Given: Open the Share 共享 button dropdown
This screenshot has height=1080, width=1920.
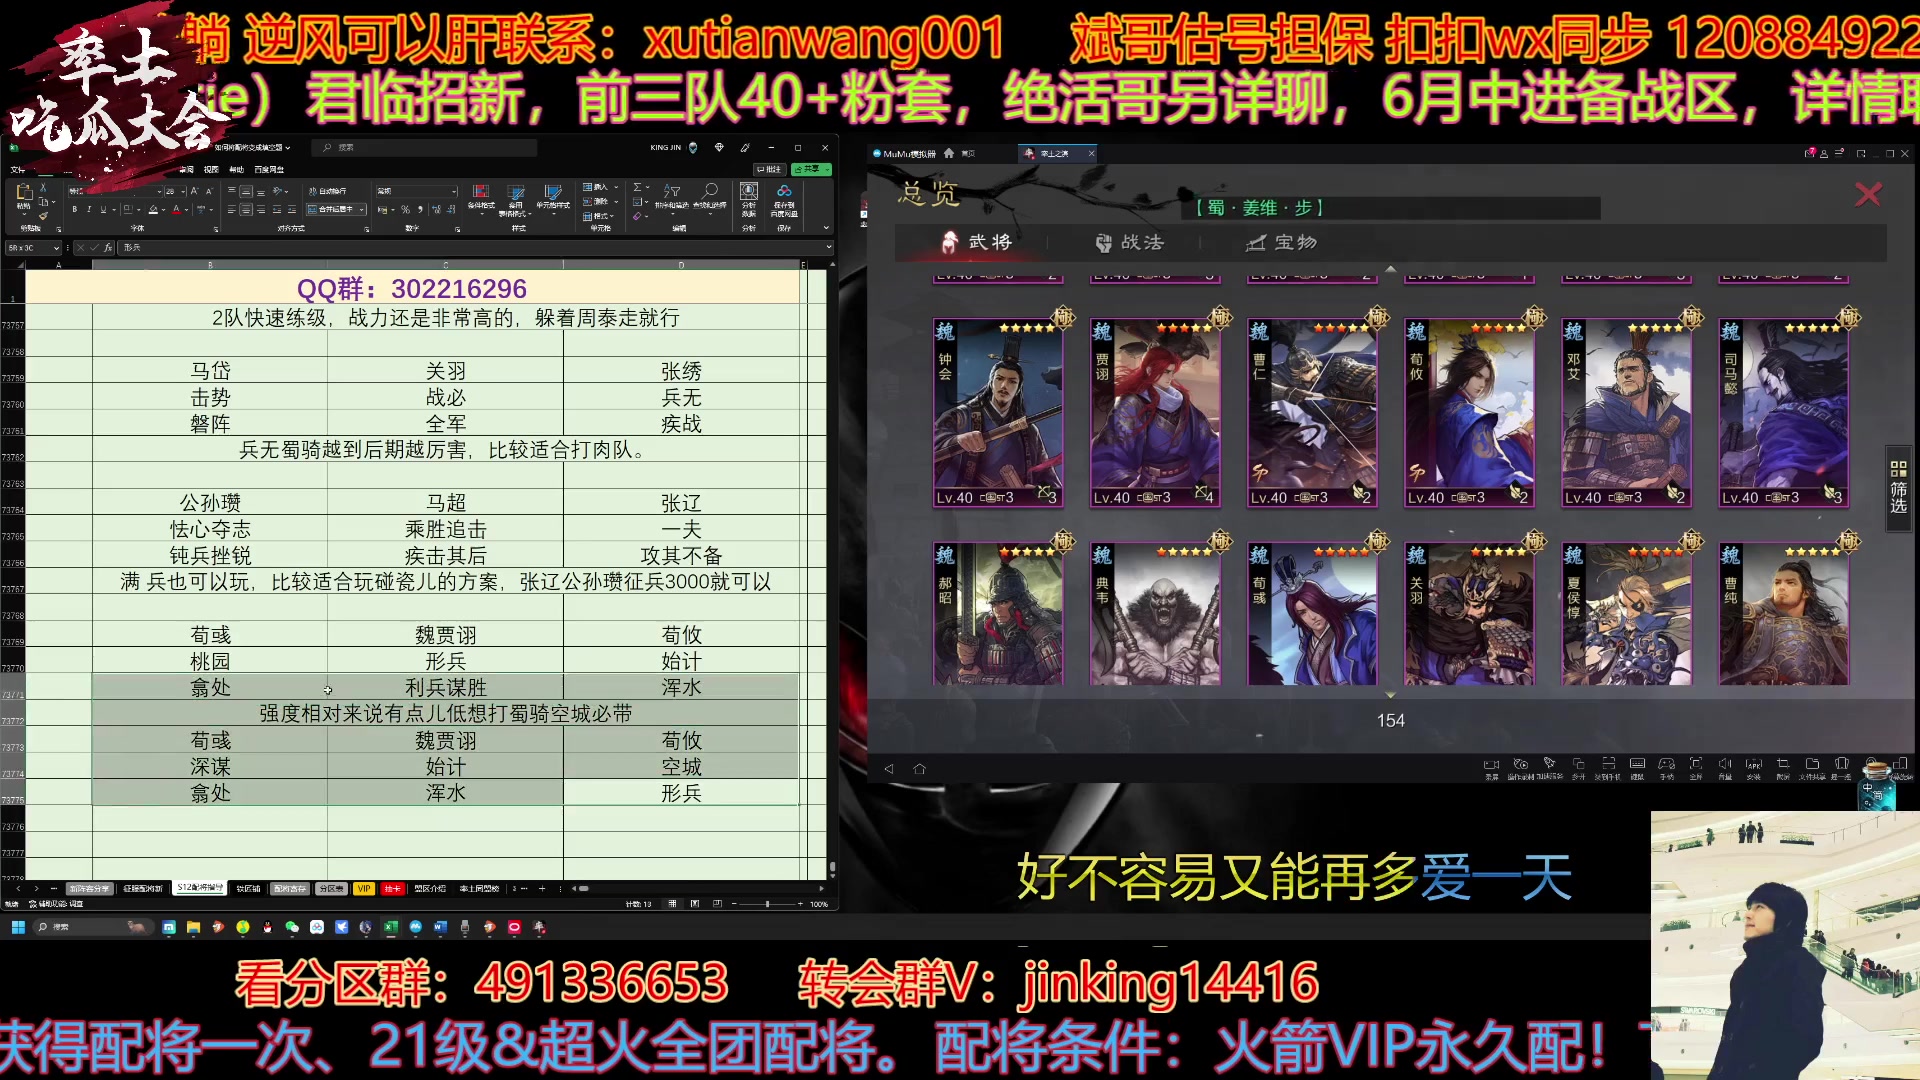Looking at the screenshot, I should [827, 169].
